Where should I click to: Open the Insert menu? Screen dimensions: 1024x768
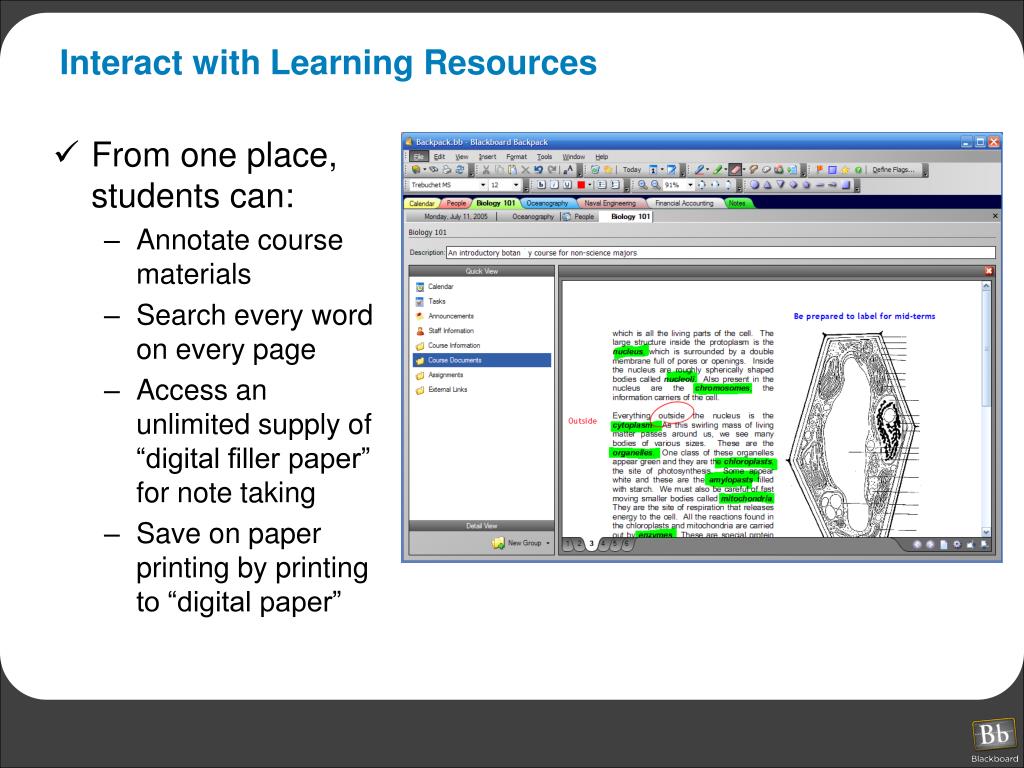[x=487, y=157]
